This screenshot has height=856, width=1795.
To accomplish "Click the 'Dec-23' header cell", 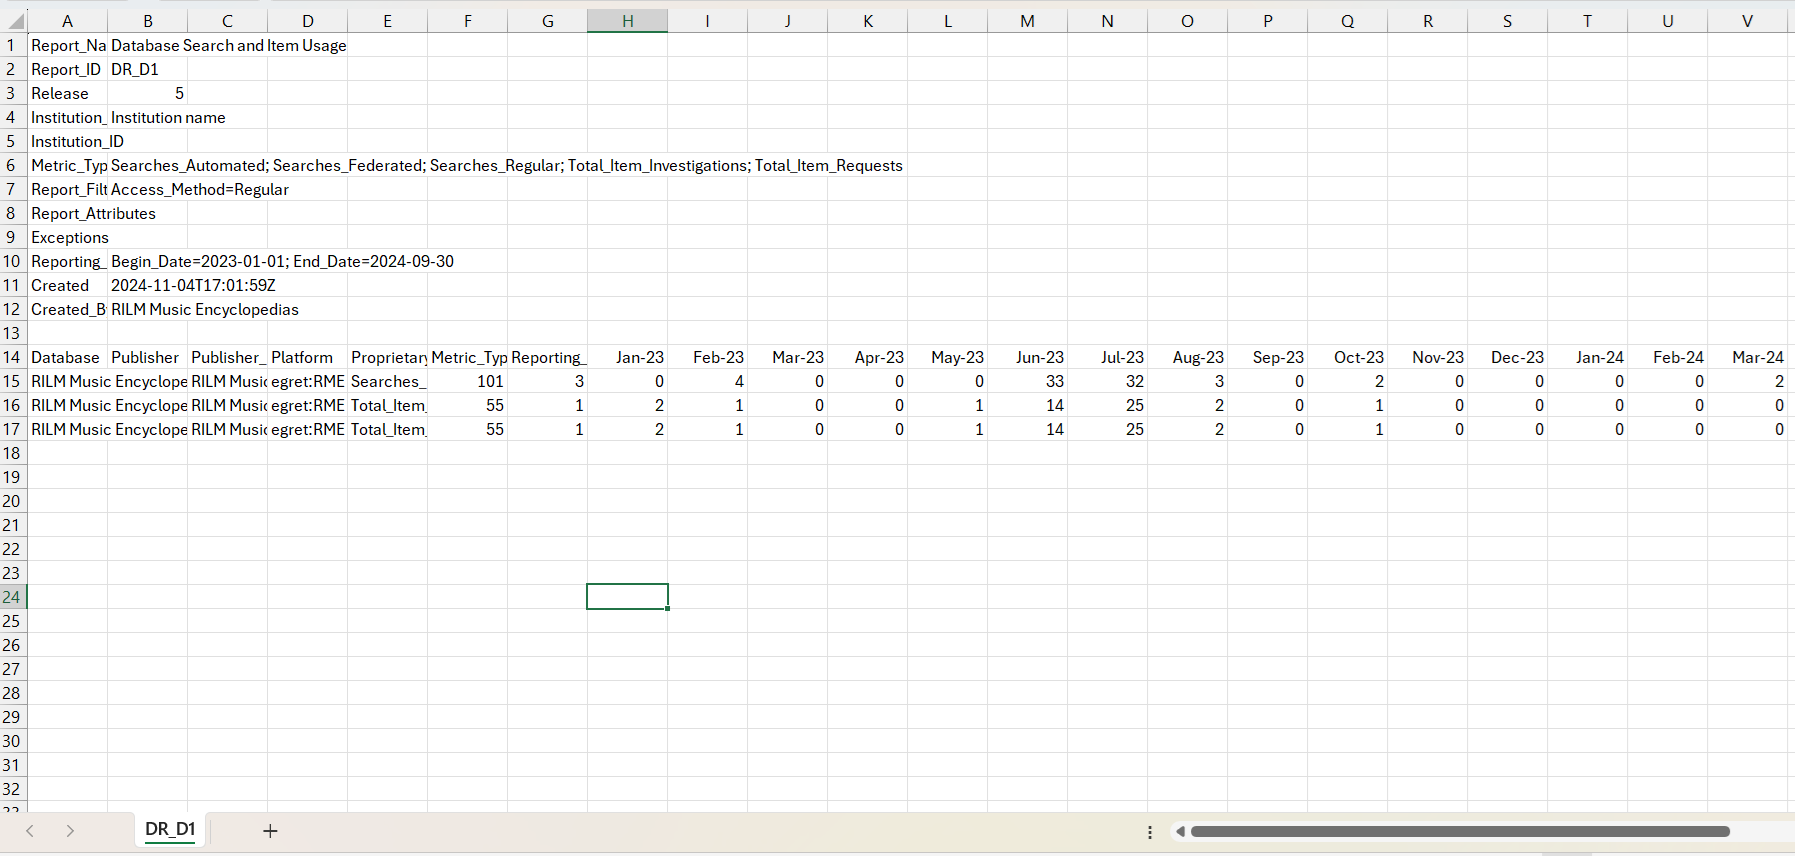I will (x=1507, y=357).
